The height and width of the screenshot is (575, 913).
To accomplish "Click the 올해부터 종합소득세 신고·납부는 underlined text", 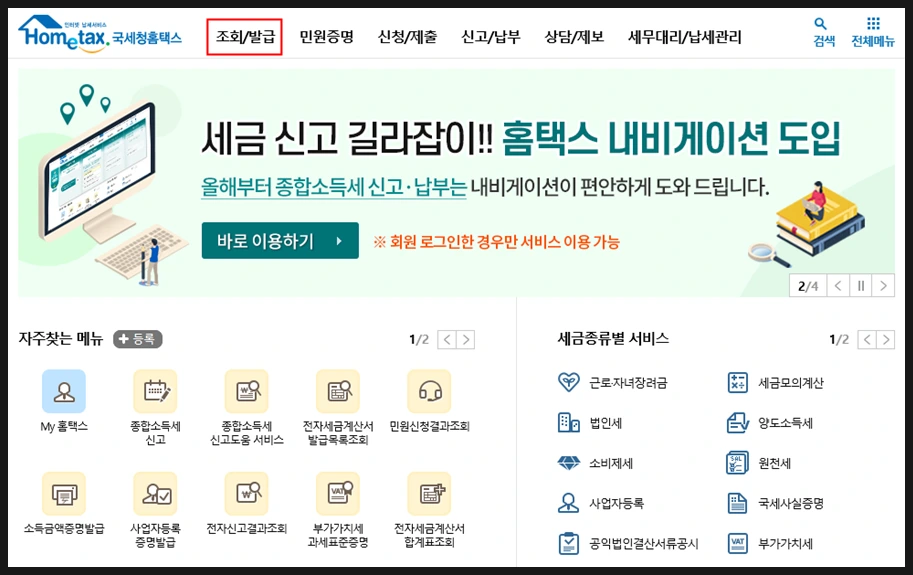I will tap(334, 187).
